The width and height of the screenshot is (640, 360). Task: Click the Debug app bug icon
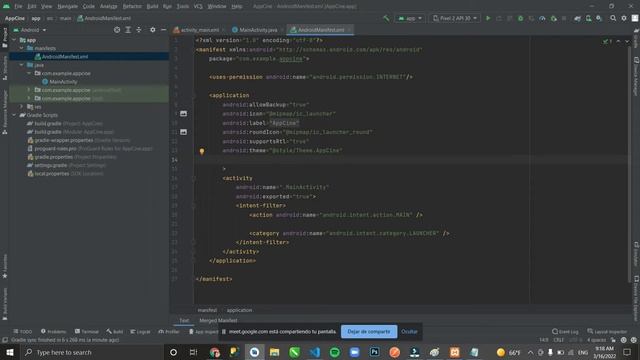(x=520, y=18)
